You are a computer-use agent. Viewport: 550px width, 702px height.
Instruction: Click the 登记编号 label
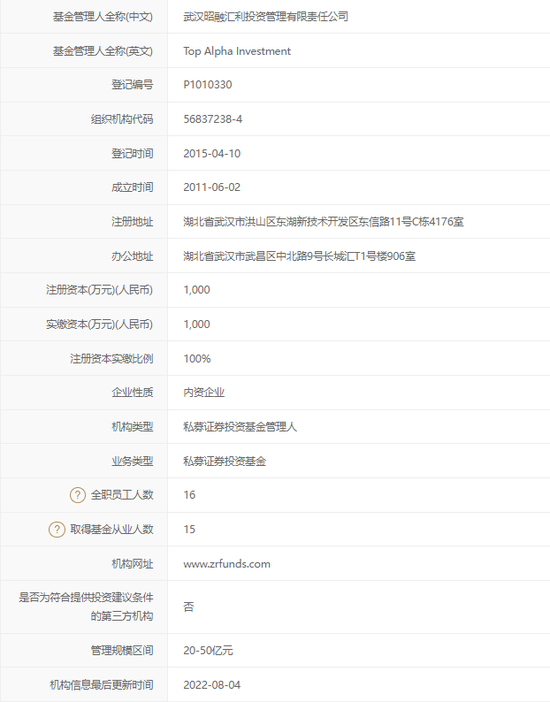132,85
